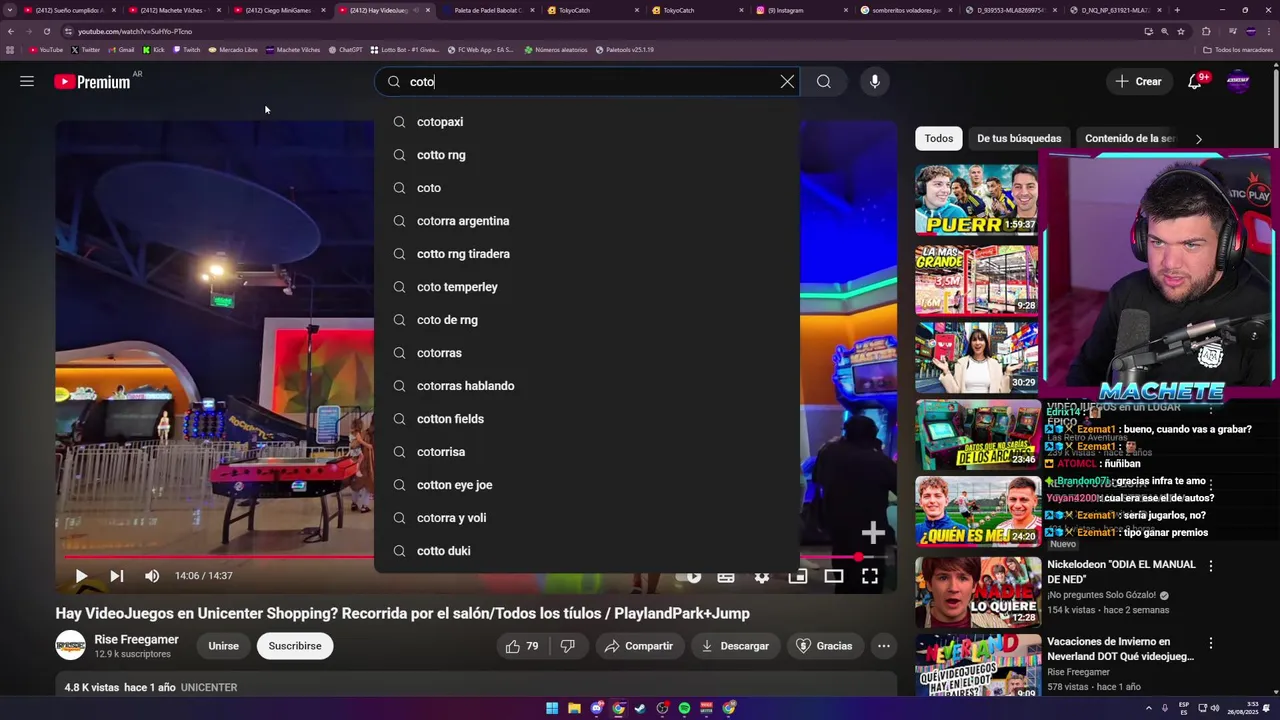The height and width of the screenshot is (720, 1280).
Task: Open more actions three-dot menu under video
Action: tap(884, 646)
